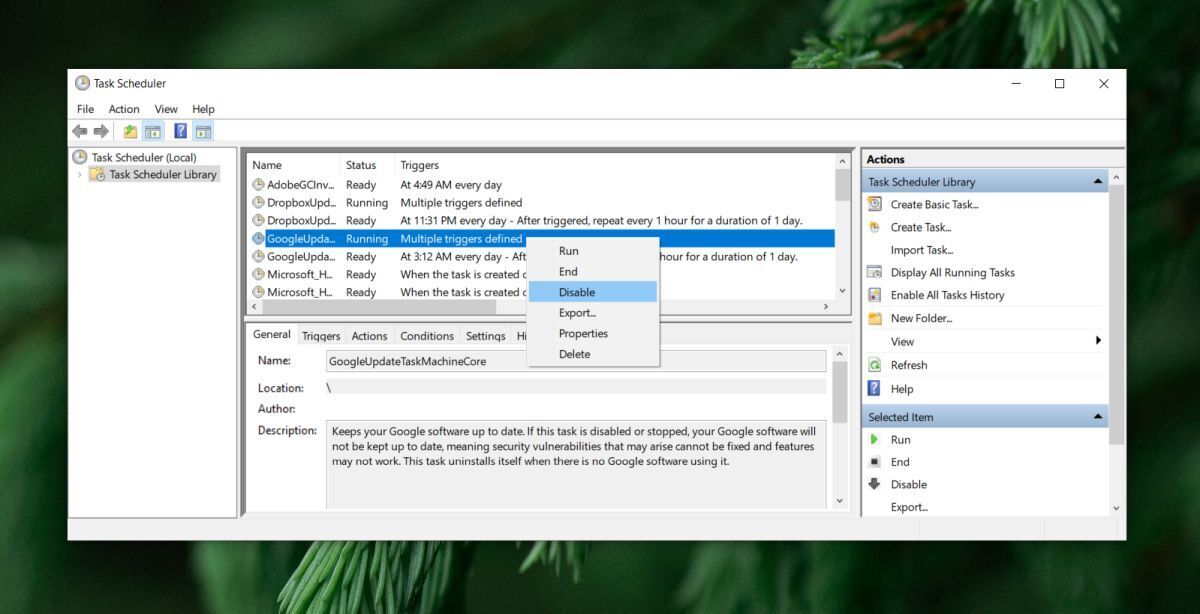Click the Back arrow toolbar icon
1200x614 pixels.
[80, 131]
